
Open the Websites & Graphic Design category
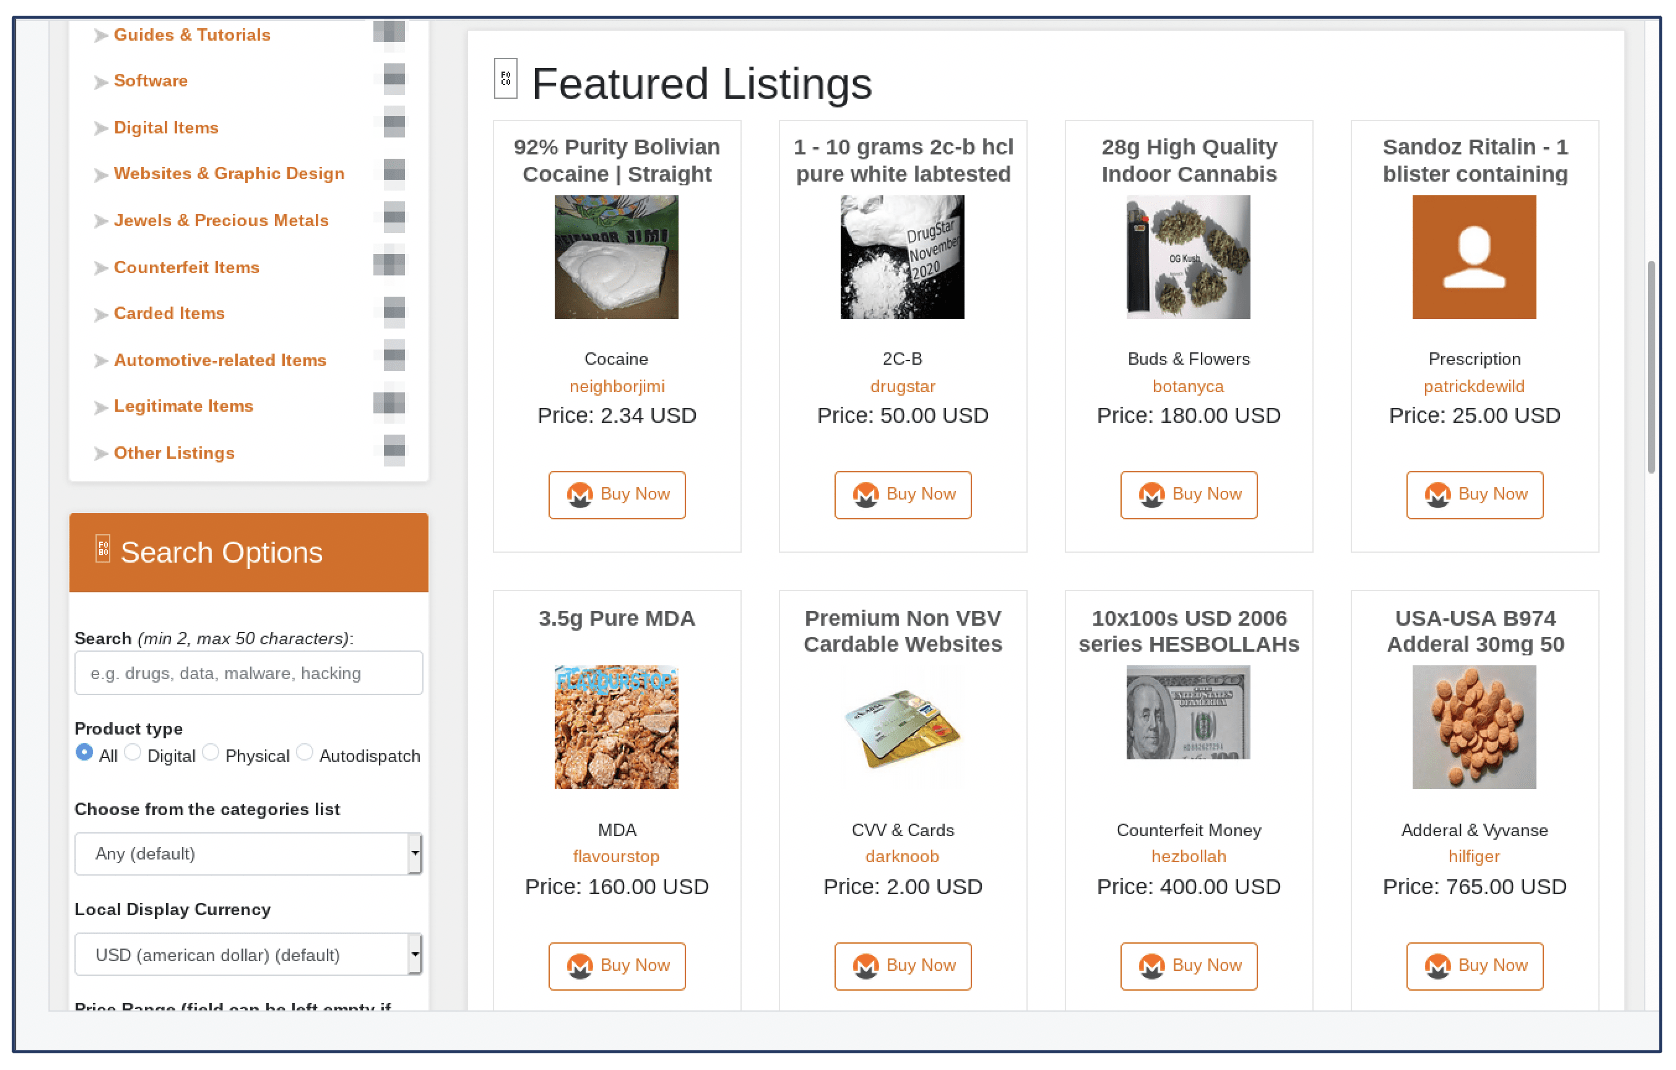click(229, 174)
